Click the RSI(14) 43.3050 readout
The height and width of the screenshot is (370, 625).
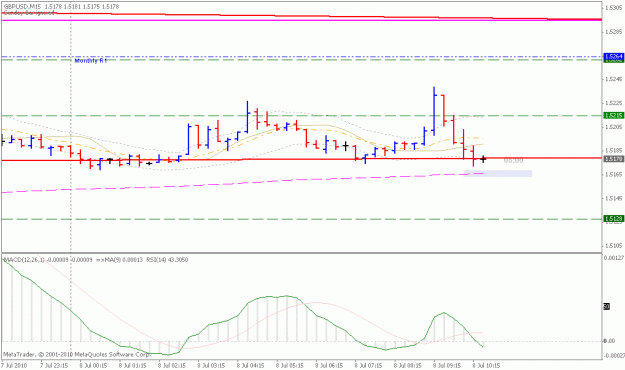point(167,260)
